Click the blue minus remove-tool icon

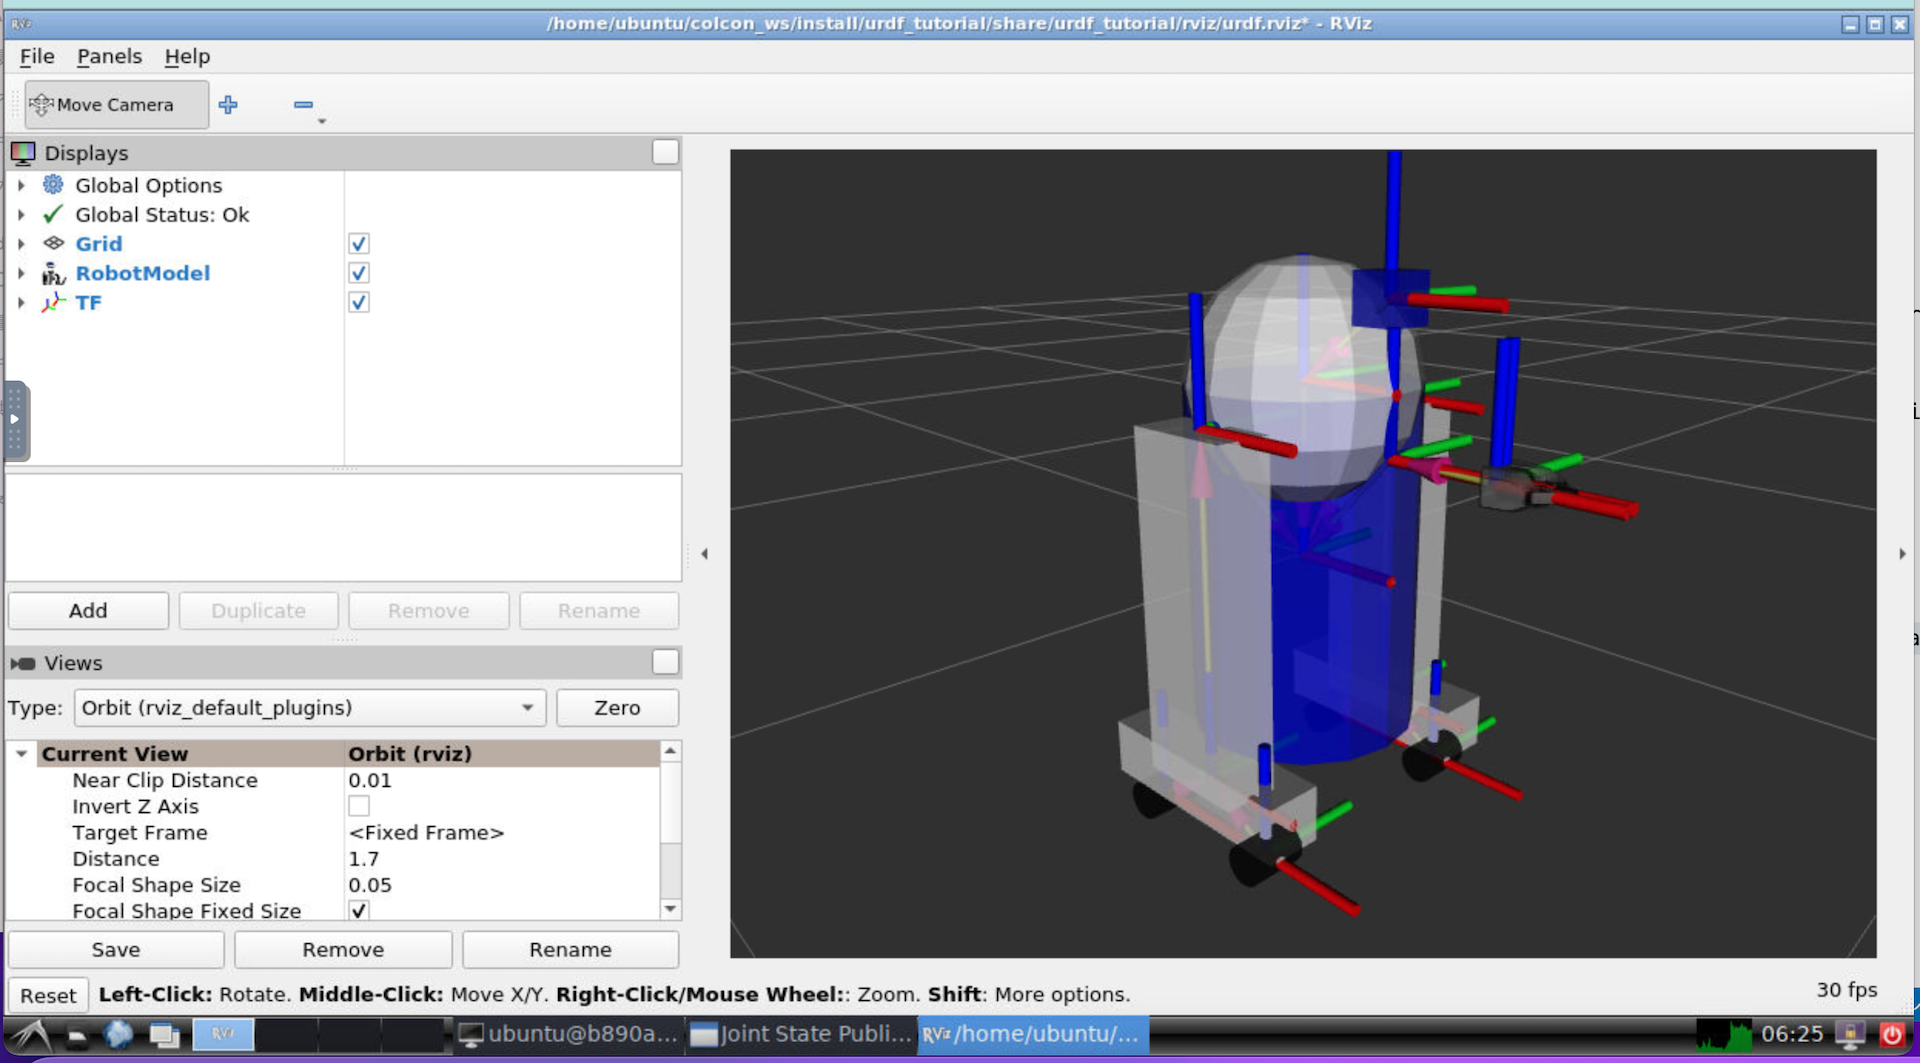[x=303, y=104]
